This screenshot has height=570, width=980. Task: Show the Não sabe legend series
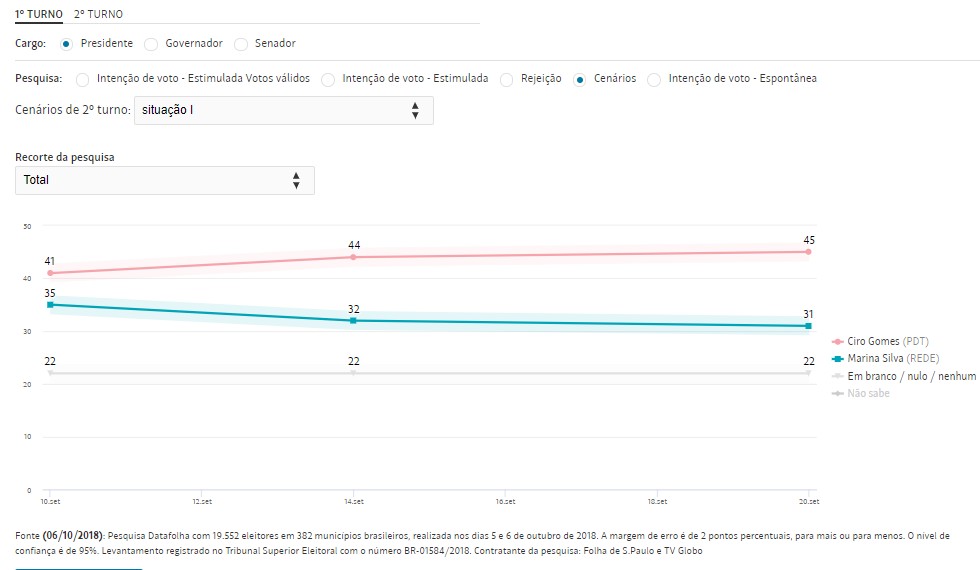pyautogui.click(x=868, y=393)
